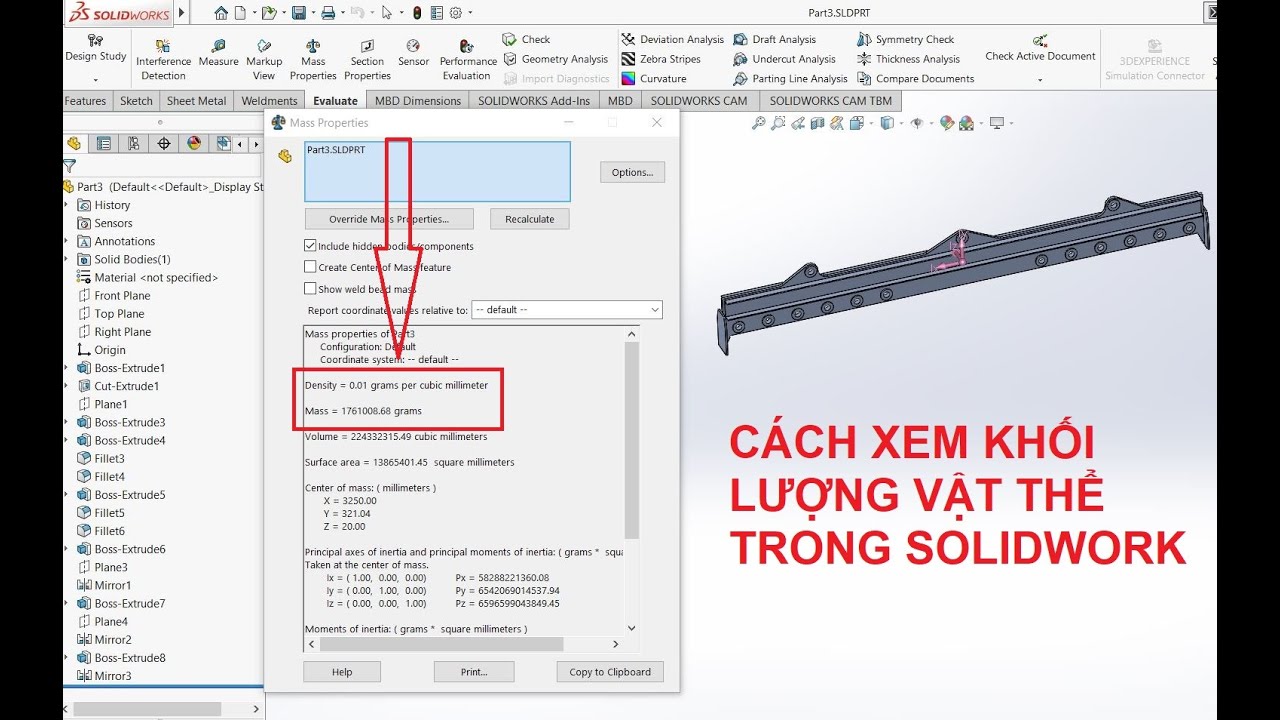
Task: Uncheck Include hidden bodies/components
Action: click(x=310, y=246)
